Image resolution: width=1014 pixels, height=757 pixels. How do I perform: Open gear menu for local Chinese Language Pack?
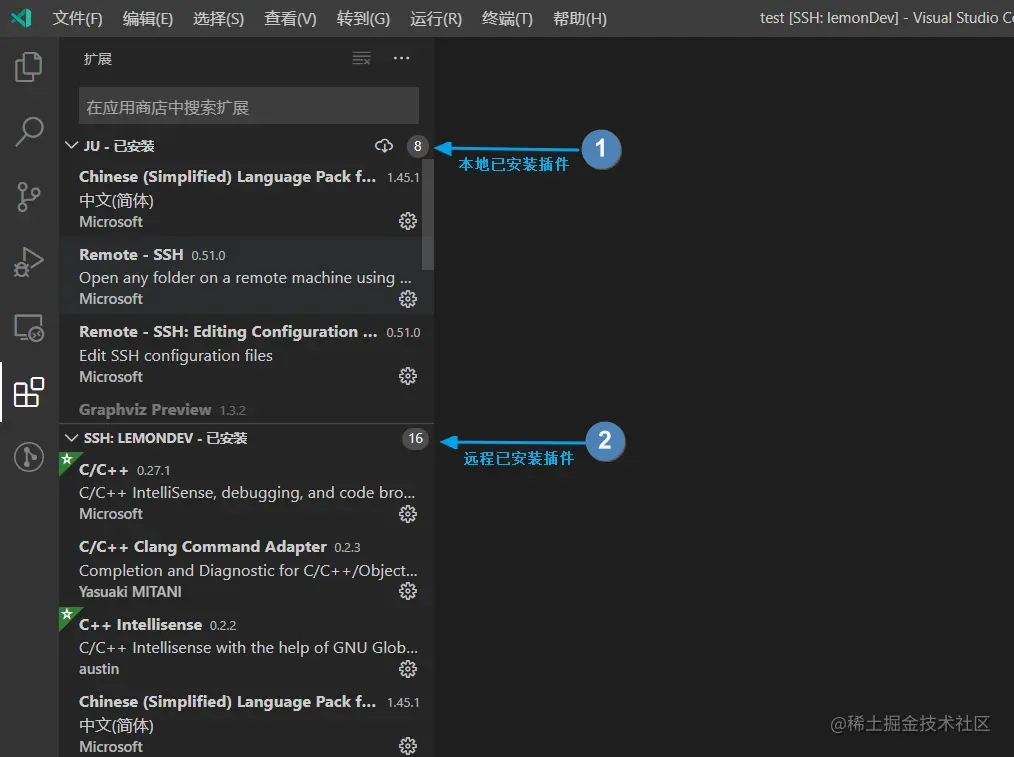click(x=407, y=221)
